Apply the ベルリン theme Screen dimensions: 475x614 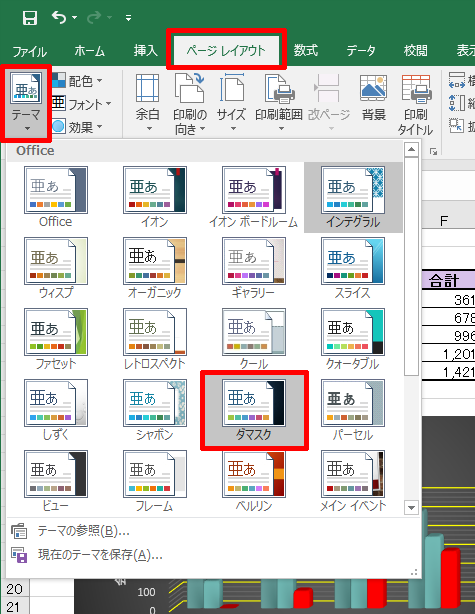pyautogui.click(x=254, y=481)
